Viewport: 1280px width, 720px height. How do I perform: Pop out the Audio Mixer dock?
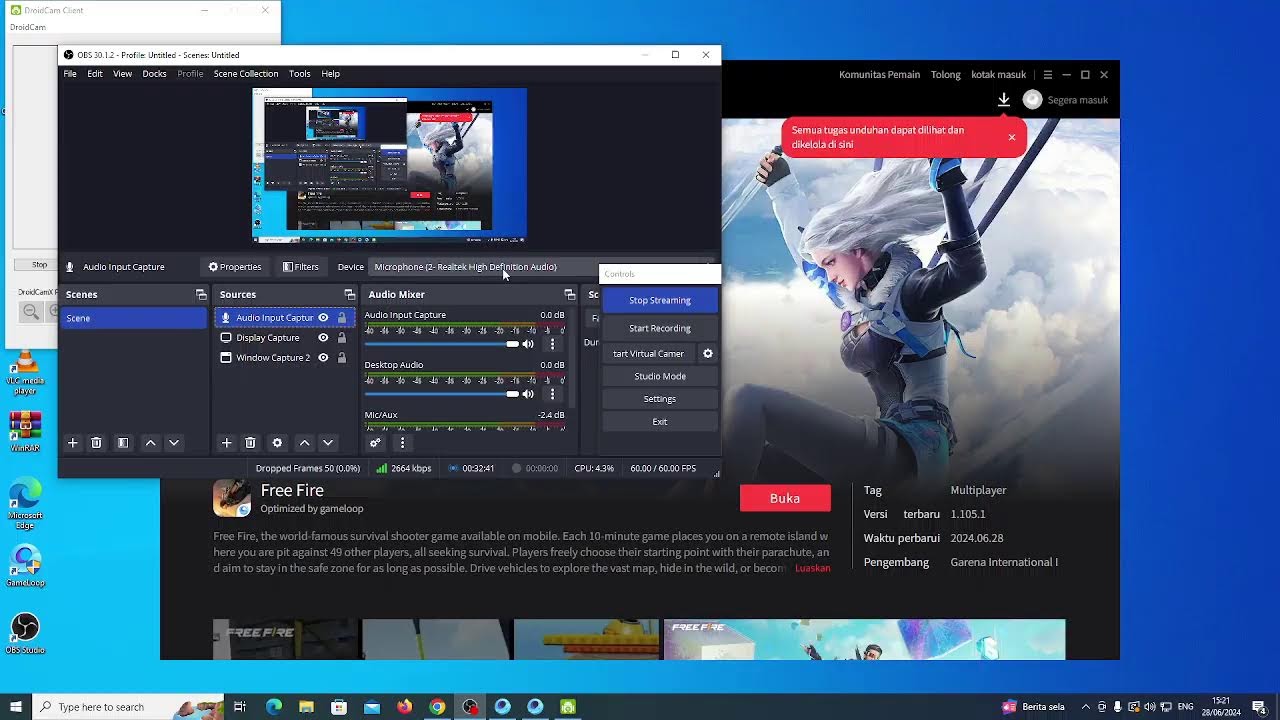(x=570, y=295)
